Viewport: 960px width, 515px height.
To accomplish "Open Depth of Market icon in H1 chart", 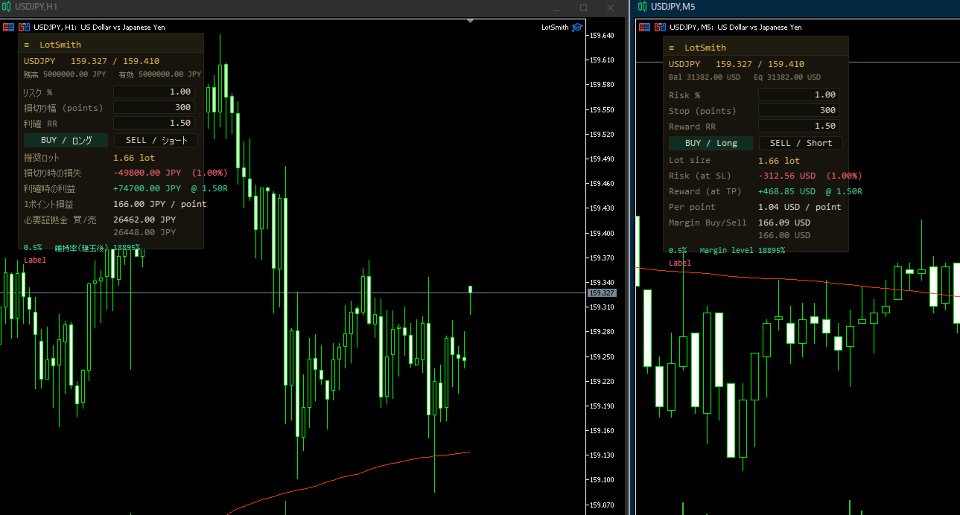I will 24,27.
